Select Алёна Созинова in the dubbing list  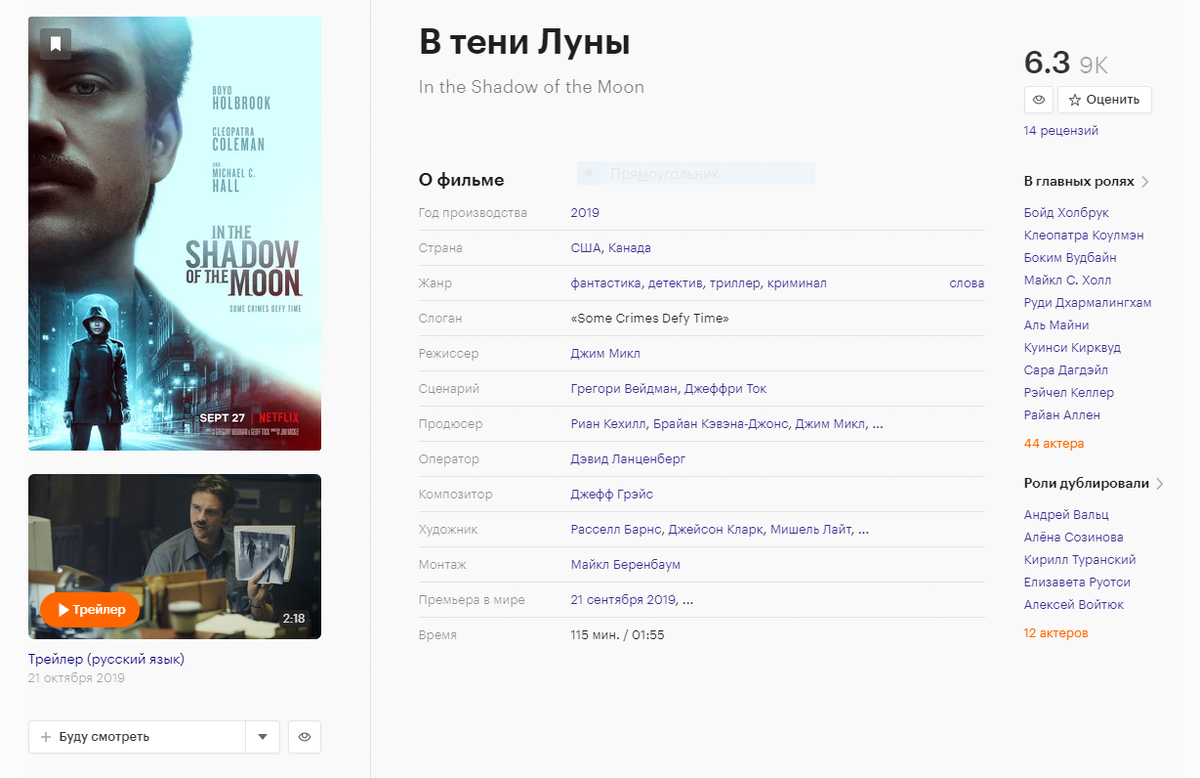1073,538
